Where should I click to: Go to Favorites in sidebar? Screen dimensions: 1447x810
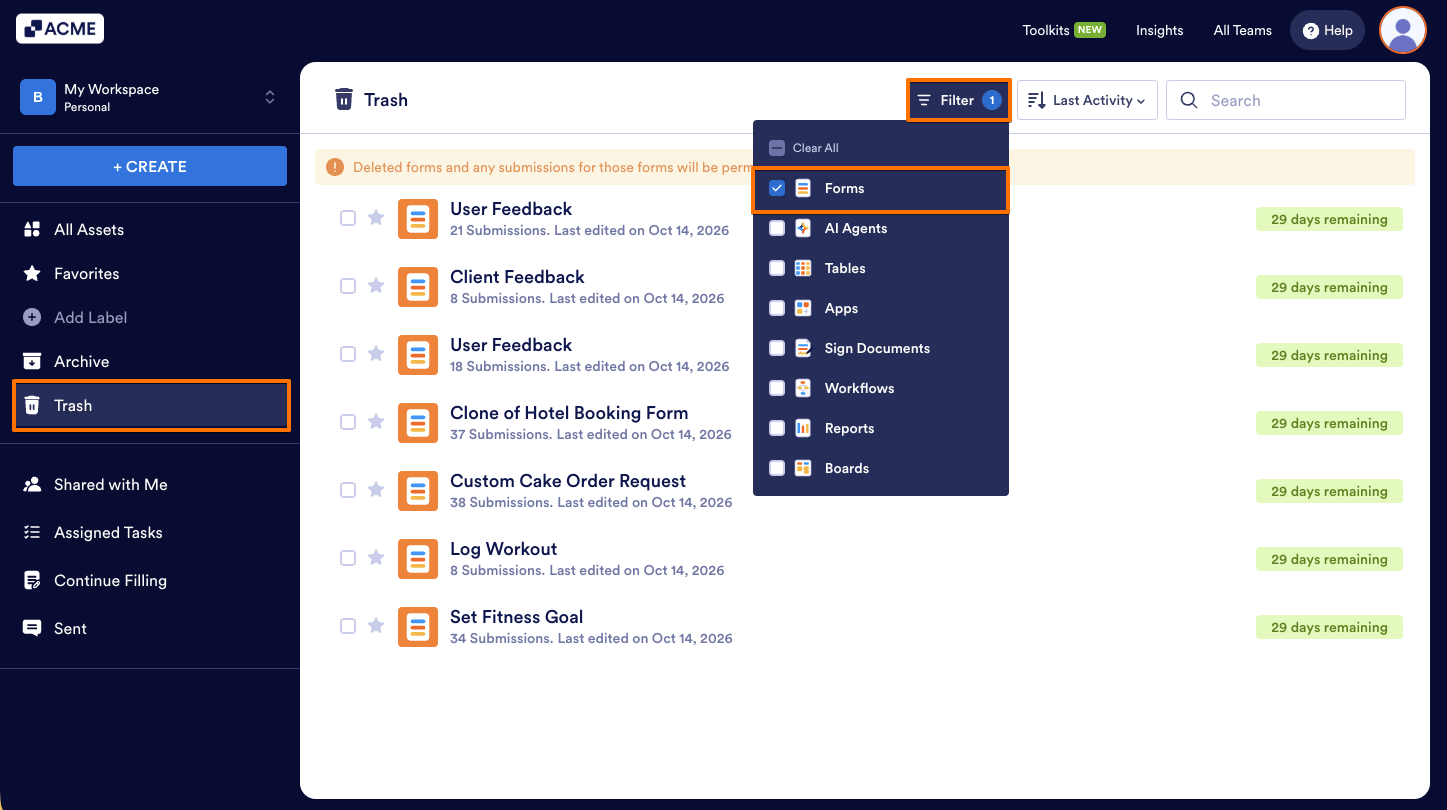click(150, 274)
